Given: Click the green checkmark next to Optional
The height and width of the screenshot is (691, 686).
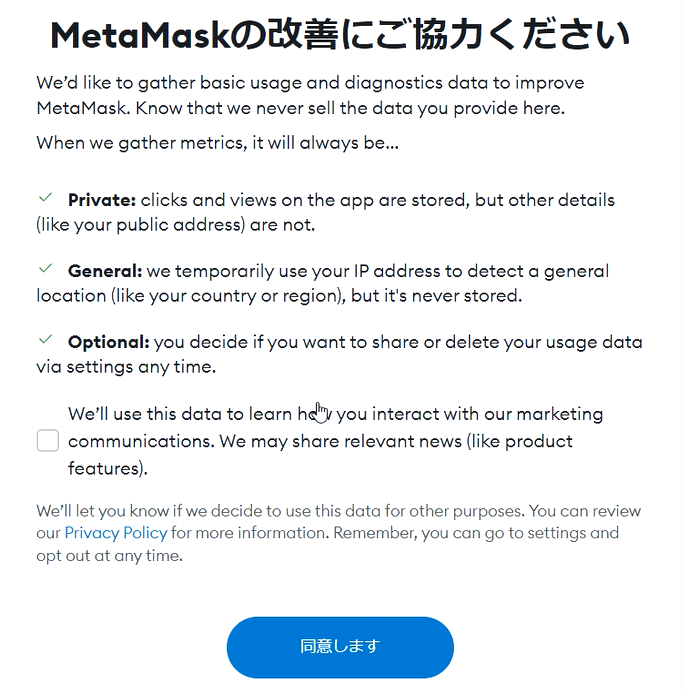Looking at the screenshot, I should point(45,339).
